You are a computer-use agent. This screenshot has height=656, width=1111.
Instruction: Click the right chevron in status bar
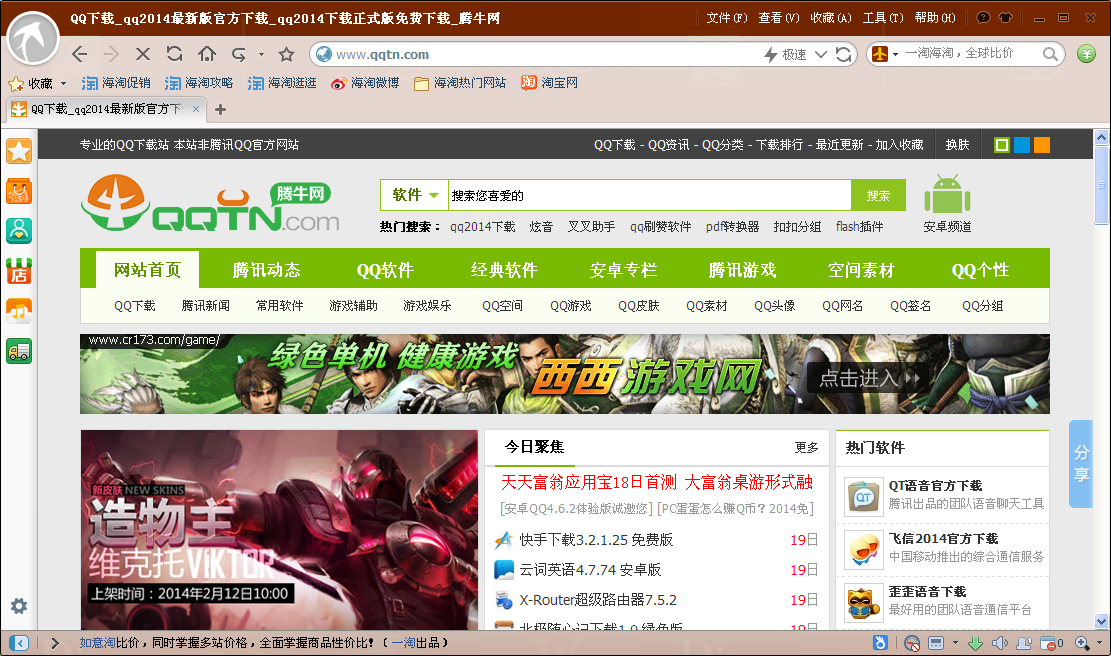(55, 643)
